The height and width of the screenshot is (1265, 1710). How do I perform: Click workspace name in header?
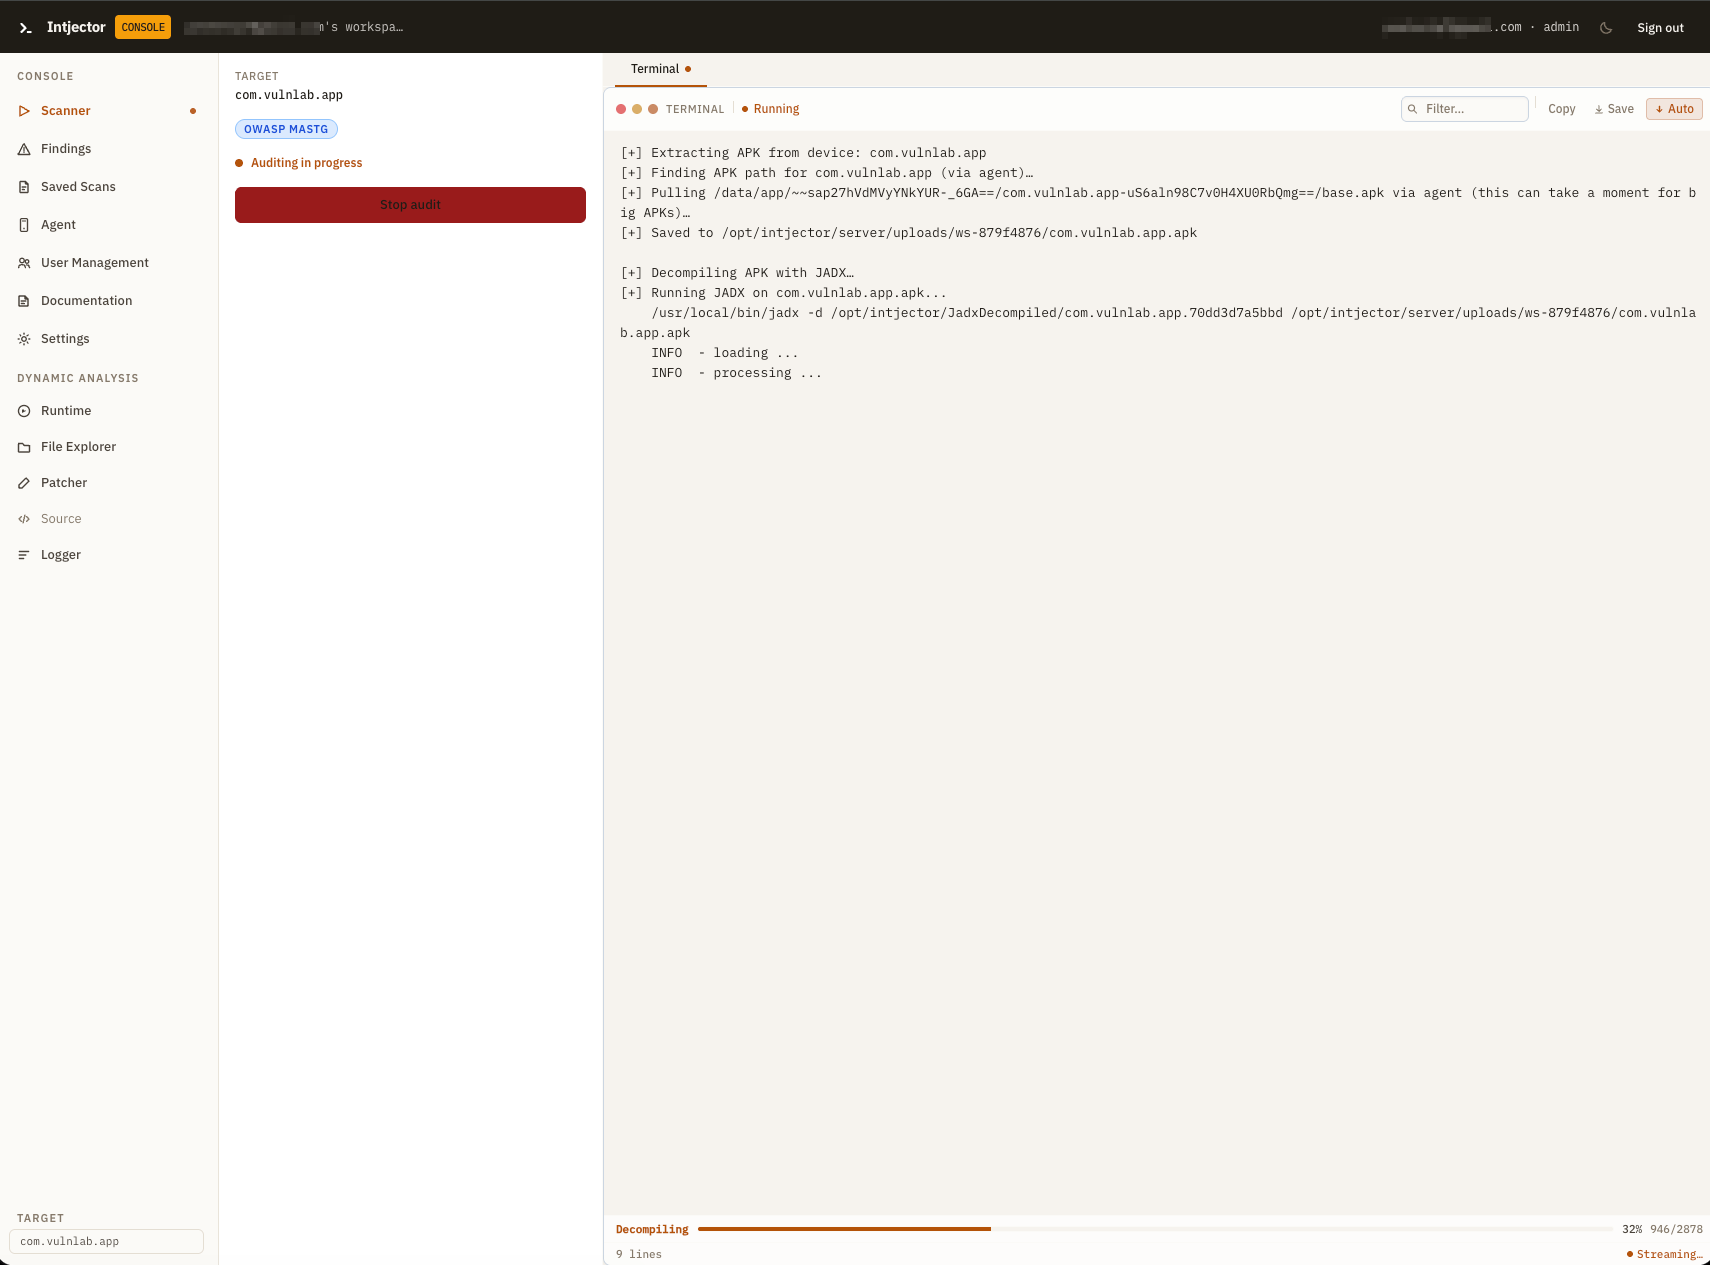(x=294, y=28)
